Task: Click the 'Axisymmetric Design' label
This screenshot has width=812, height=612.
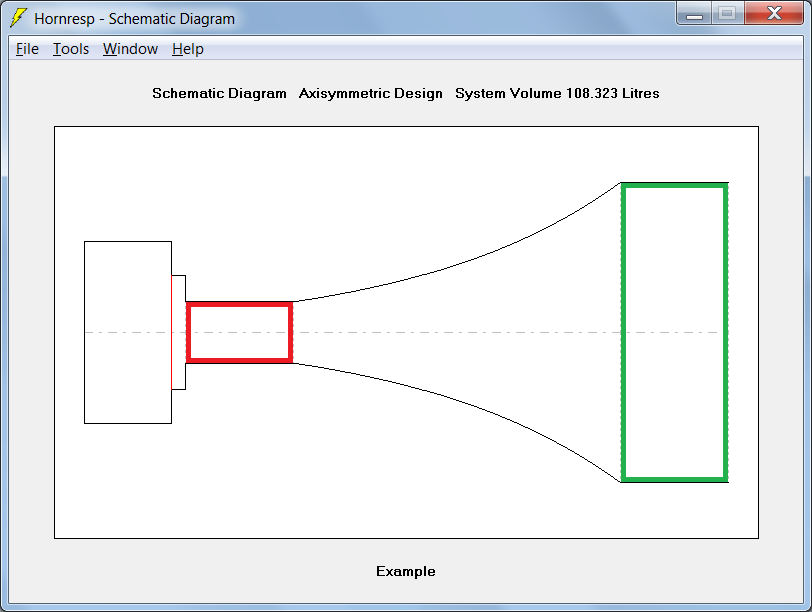Action: pos(371,93)
